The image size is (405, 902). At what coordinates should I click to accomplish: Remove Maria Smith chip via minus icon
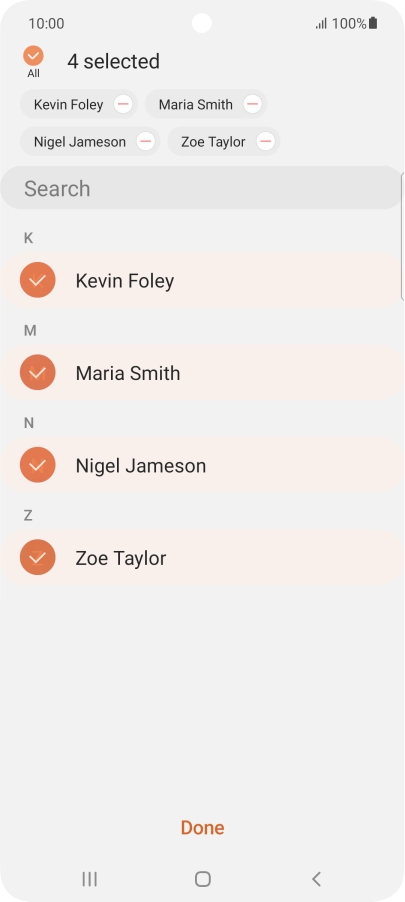point(252,104)
